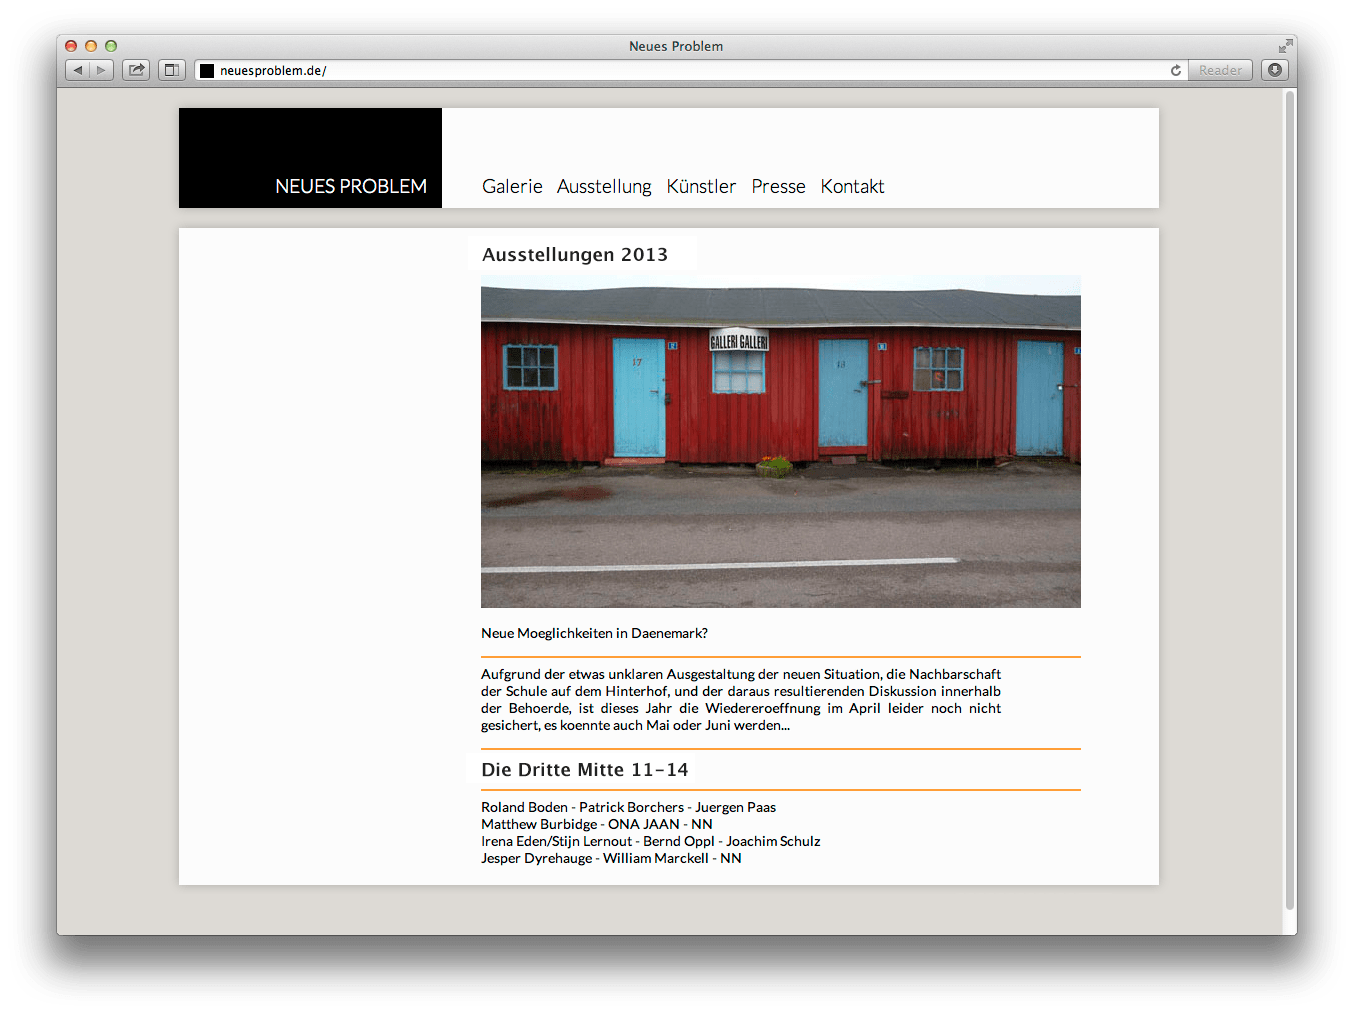Focus the neuesproblem.de address field
1354x1014 pixels.
click(x=690, y=70)
